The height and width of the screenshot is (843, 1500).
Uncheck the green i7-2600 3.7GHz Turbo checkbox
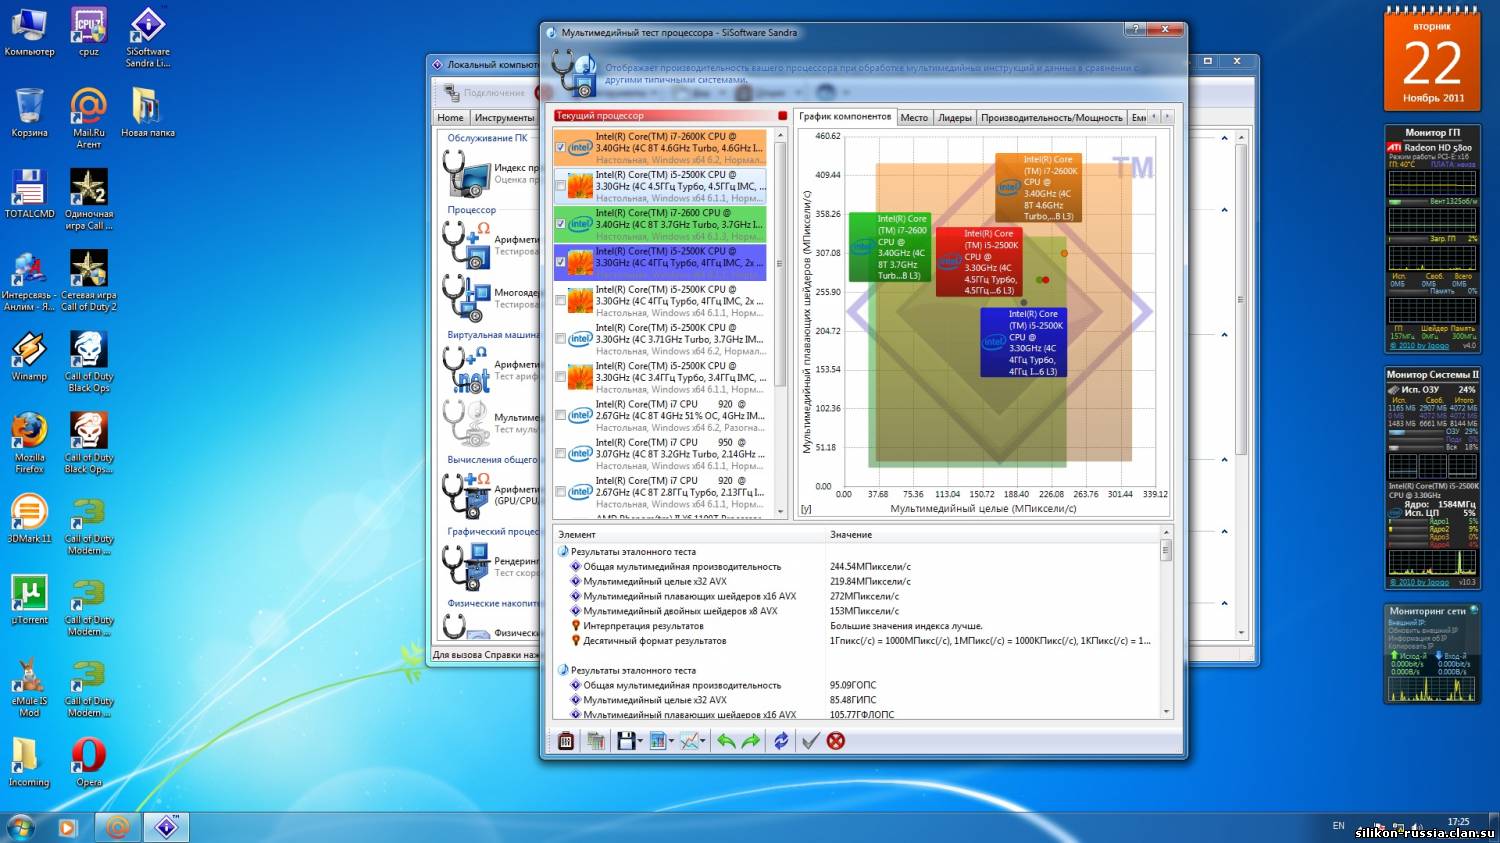[x=560, y=224]
